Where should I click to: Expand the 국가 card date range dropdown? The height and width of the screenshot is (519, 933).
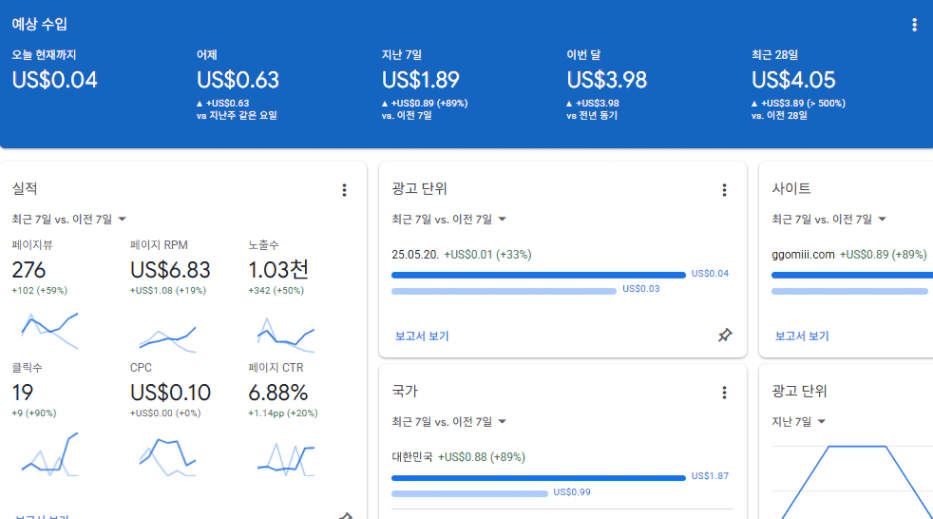[x=449, y=422]
